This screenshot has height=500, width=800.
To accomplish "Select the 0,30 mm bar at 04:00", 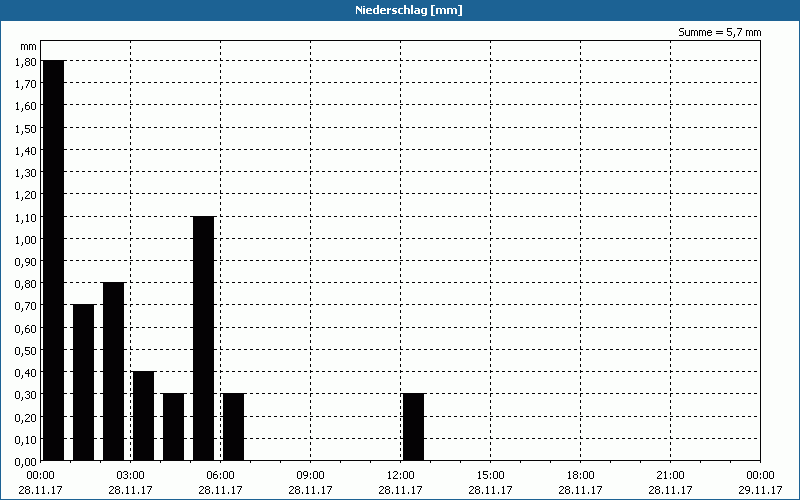I will (x=173, y=427).
